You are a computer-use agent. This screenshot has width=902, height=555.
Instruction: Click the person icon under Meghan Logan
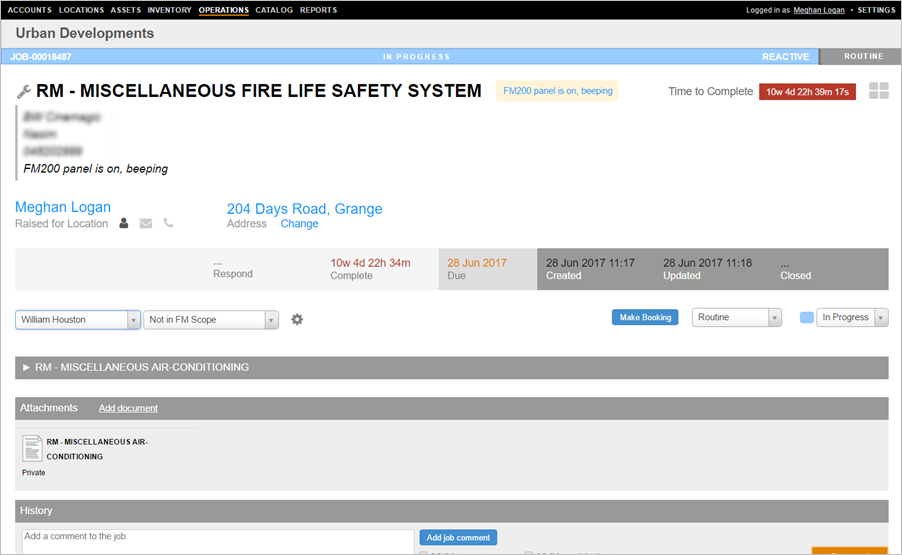[x=124, y=224]
